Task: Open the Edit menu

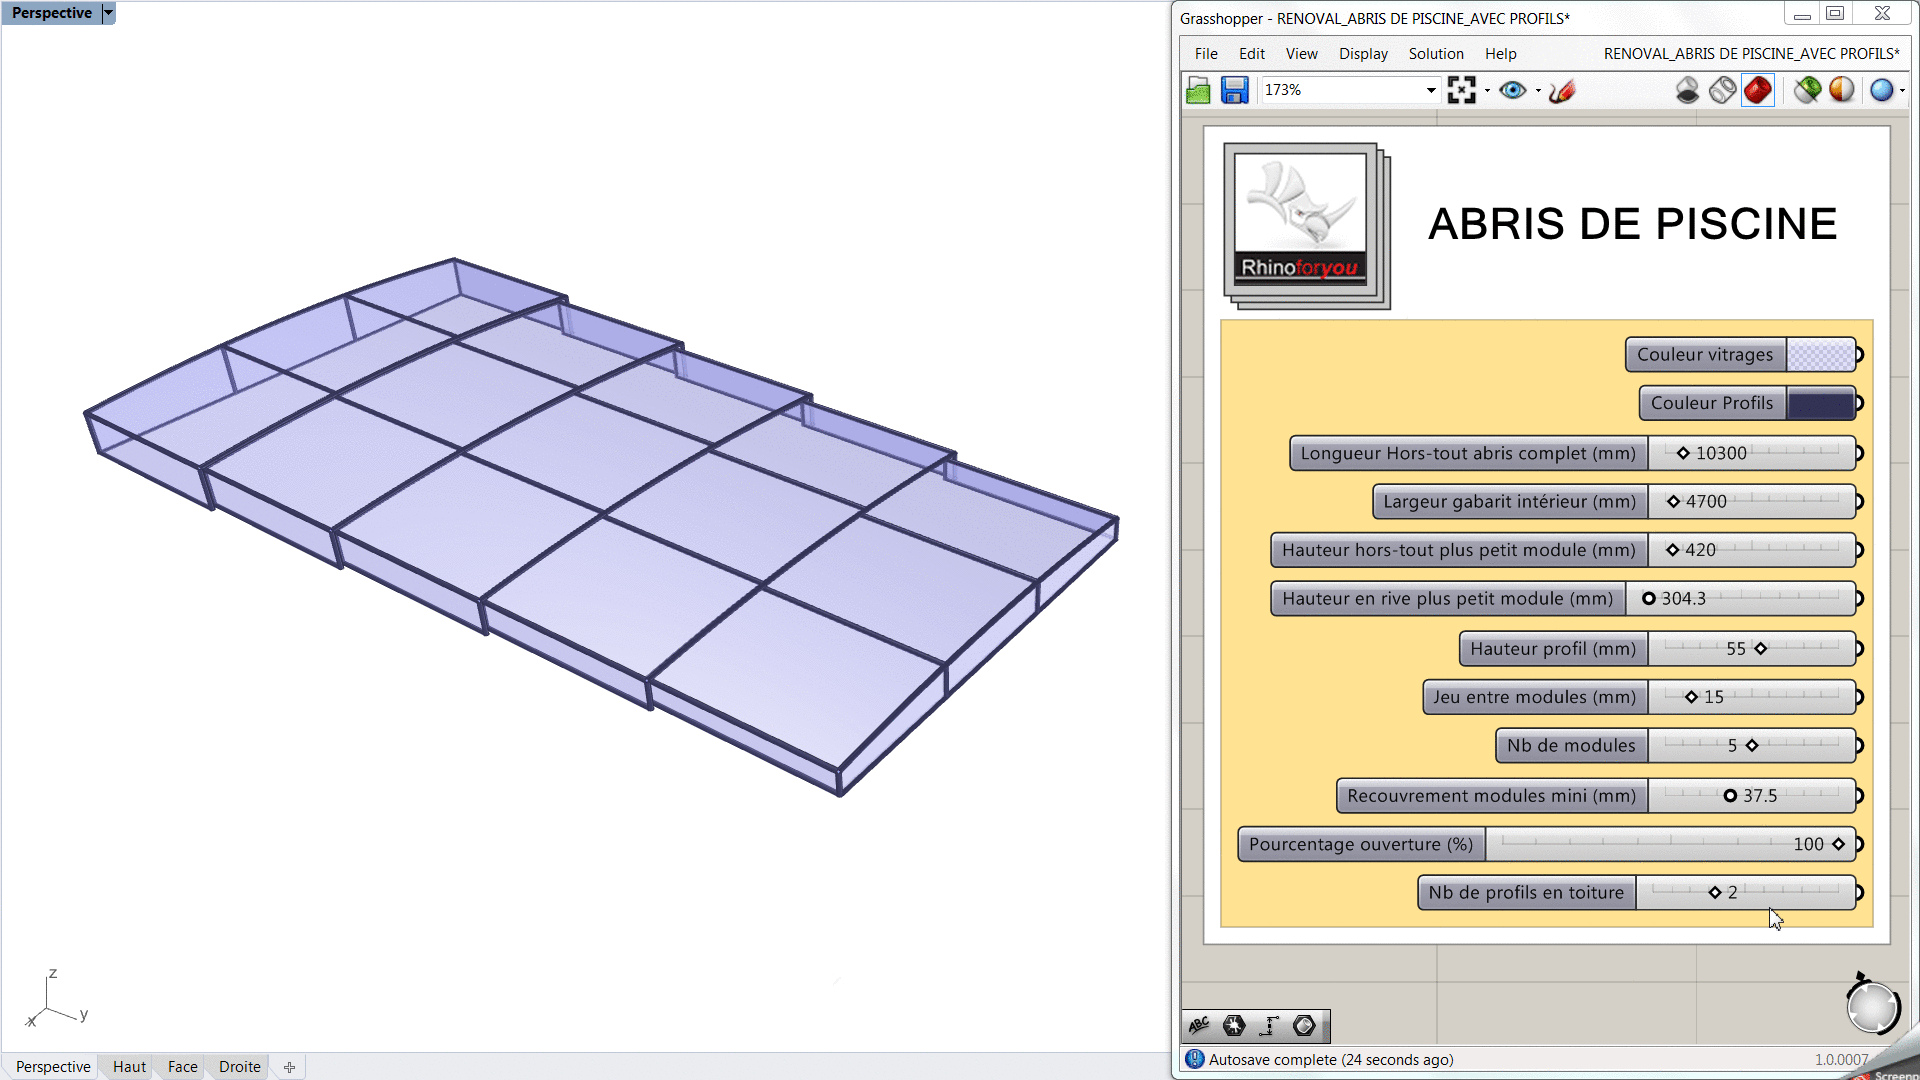Action: (x=1251, y=54)
